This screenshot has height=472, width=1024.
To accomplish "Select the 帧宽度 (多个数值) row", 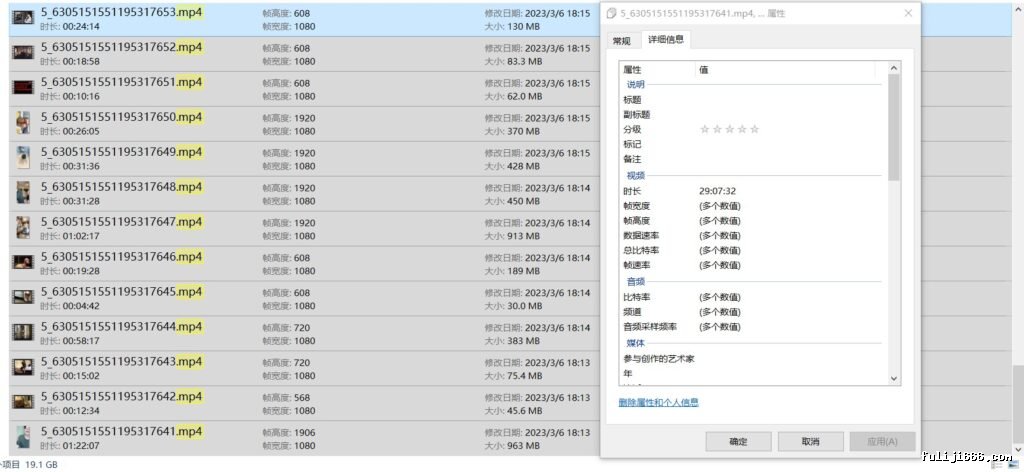I will [751, 206].
